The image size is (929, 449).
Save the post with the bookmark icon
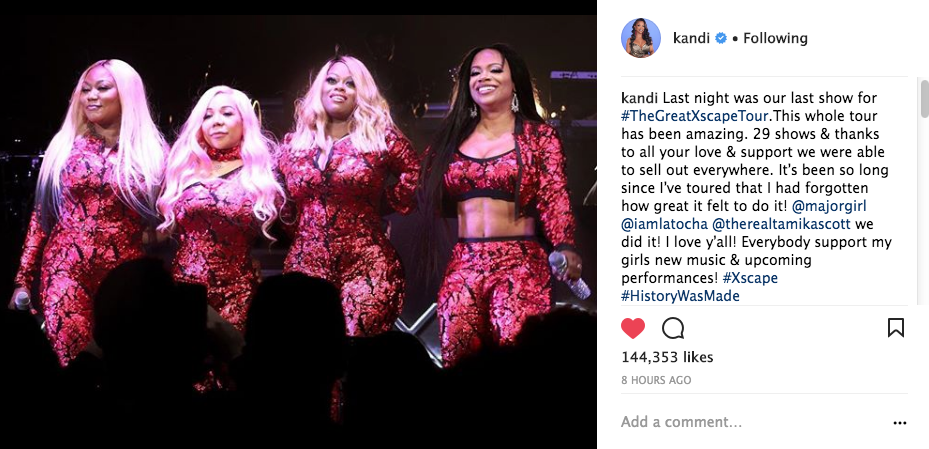(896, 328)
